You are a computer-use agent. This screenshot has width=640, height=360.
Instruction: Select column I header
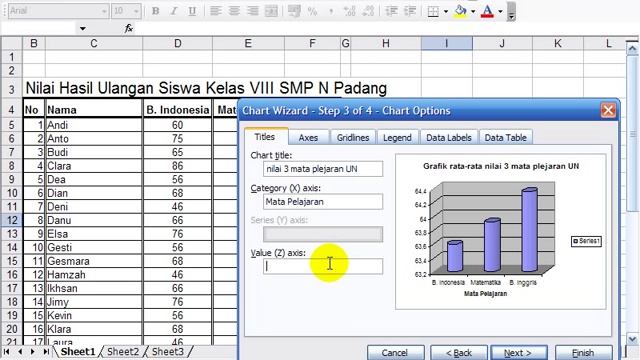447,43
